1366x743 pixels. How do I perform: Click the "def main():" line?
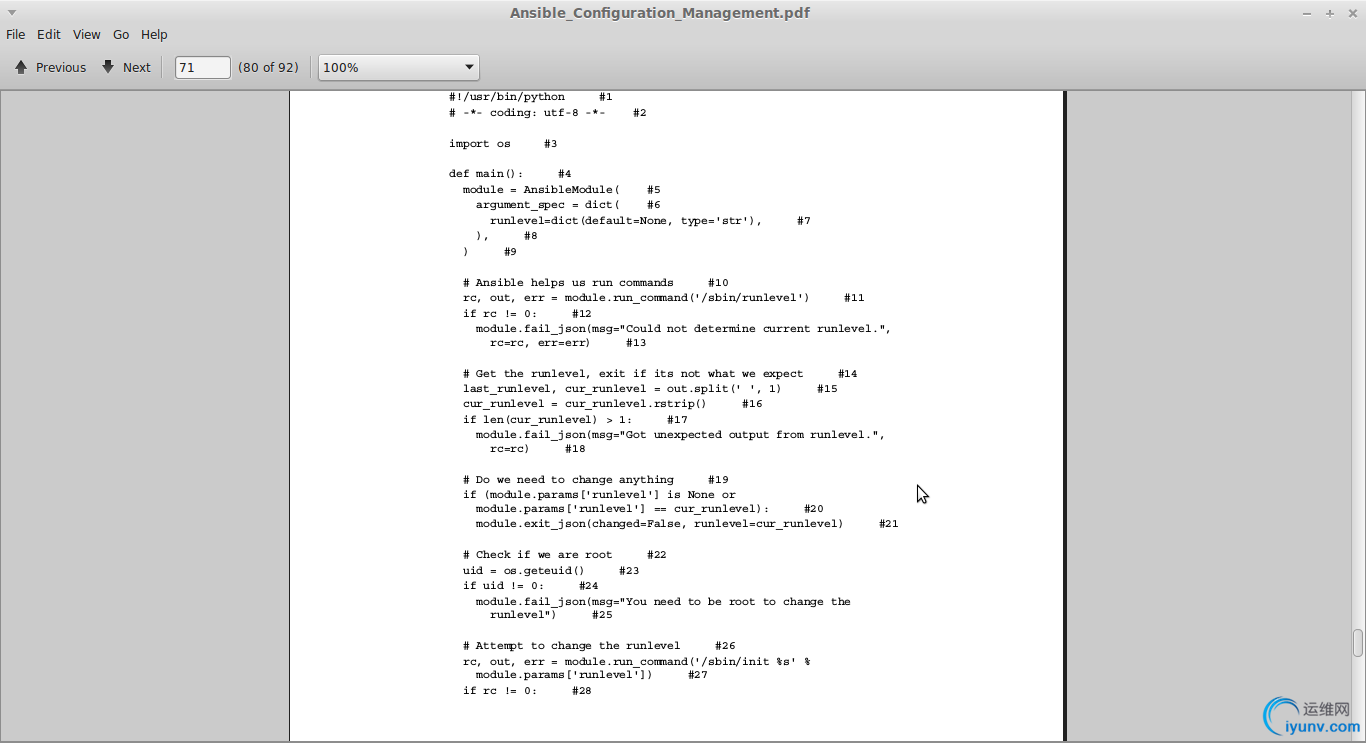pos(510,174)
